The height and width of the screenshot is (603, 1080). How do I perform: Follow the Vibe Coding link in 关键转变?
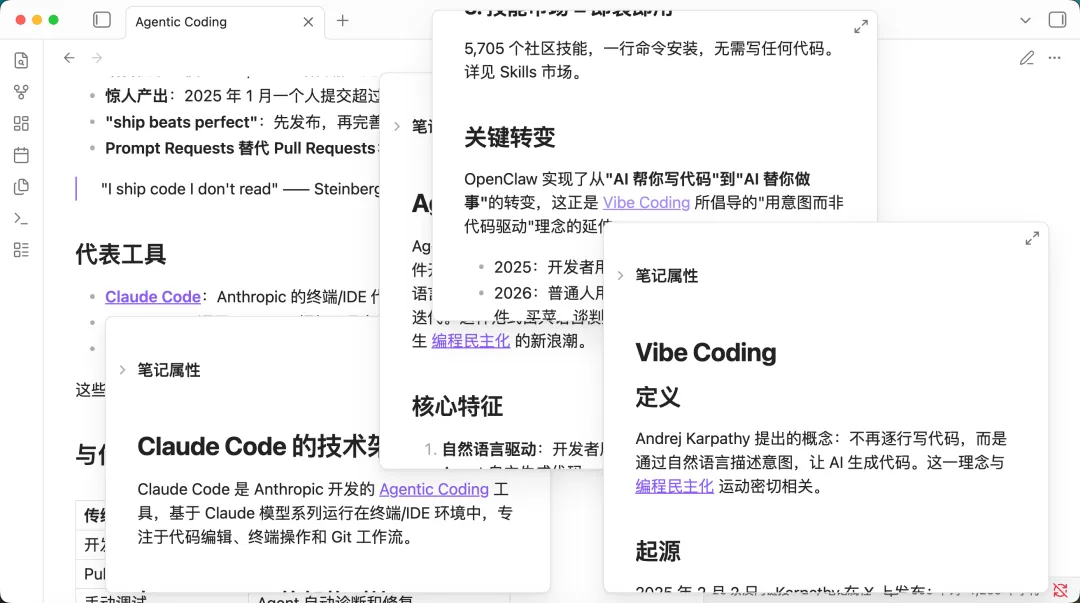tap(646, 203)
